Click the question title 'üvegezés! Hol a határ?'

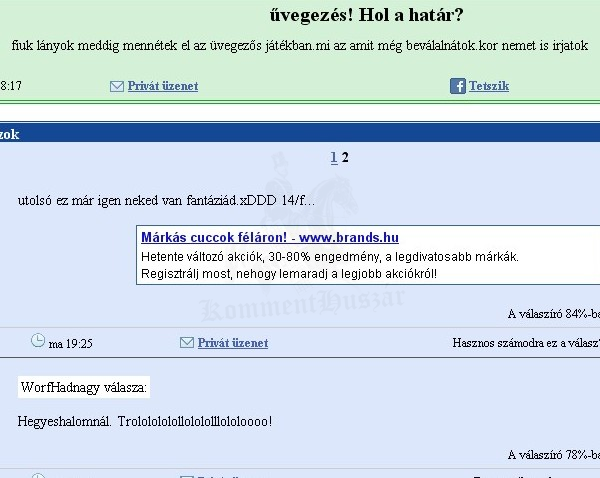pos(367,15)
